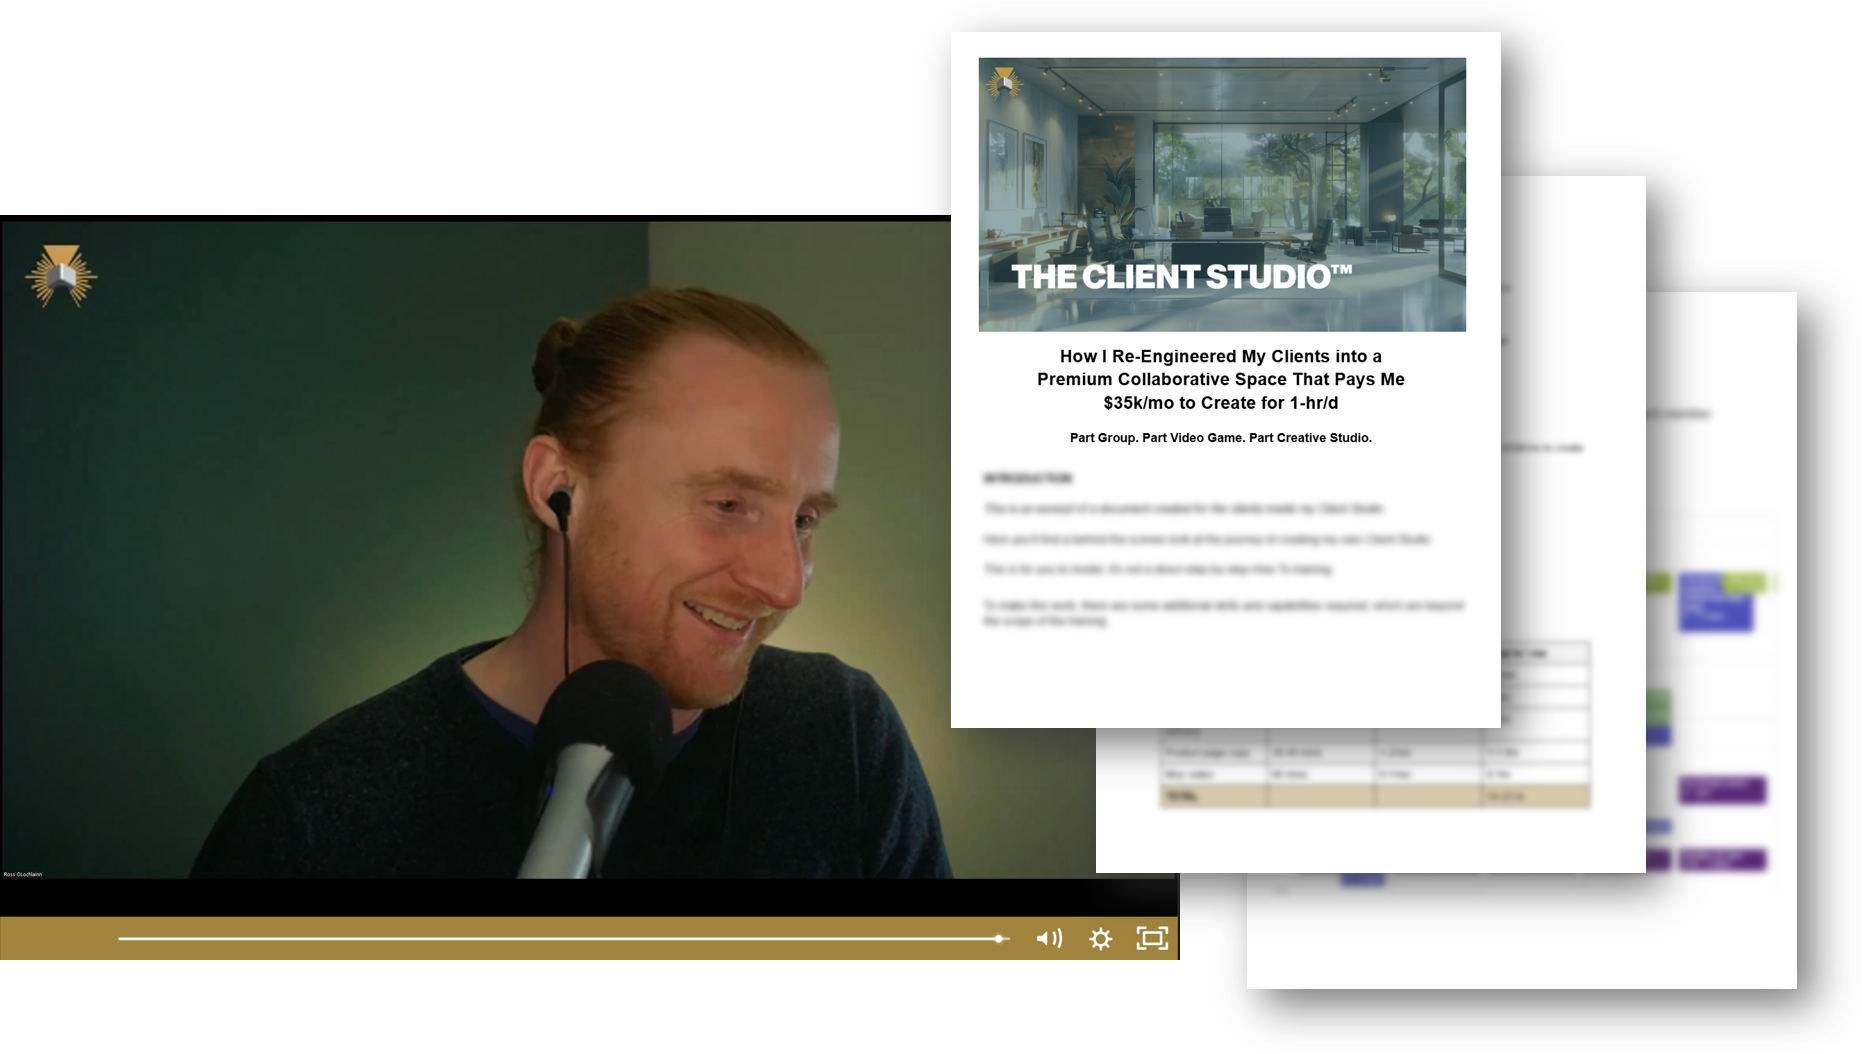The height and width of the screenshot is (1054, 1862).
Task: Click the gold logo on the document cover
Action: (1004, 82)
